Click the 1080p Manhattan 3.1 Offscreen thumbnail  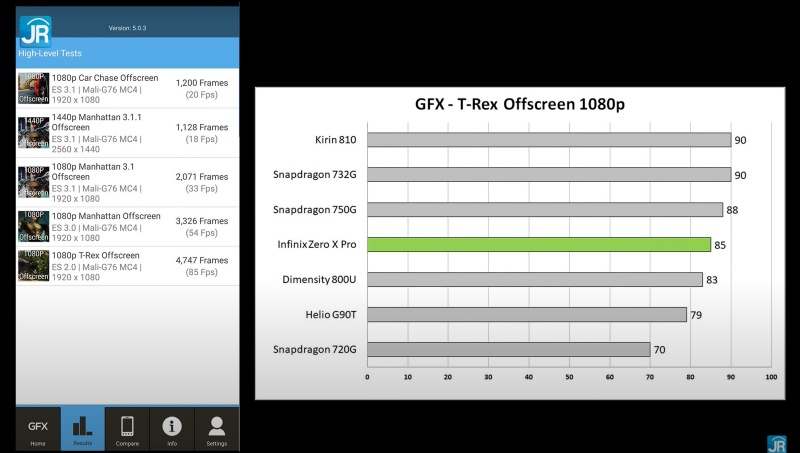tap(33, 182)
